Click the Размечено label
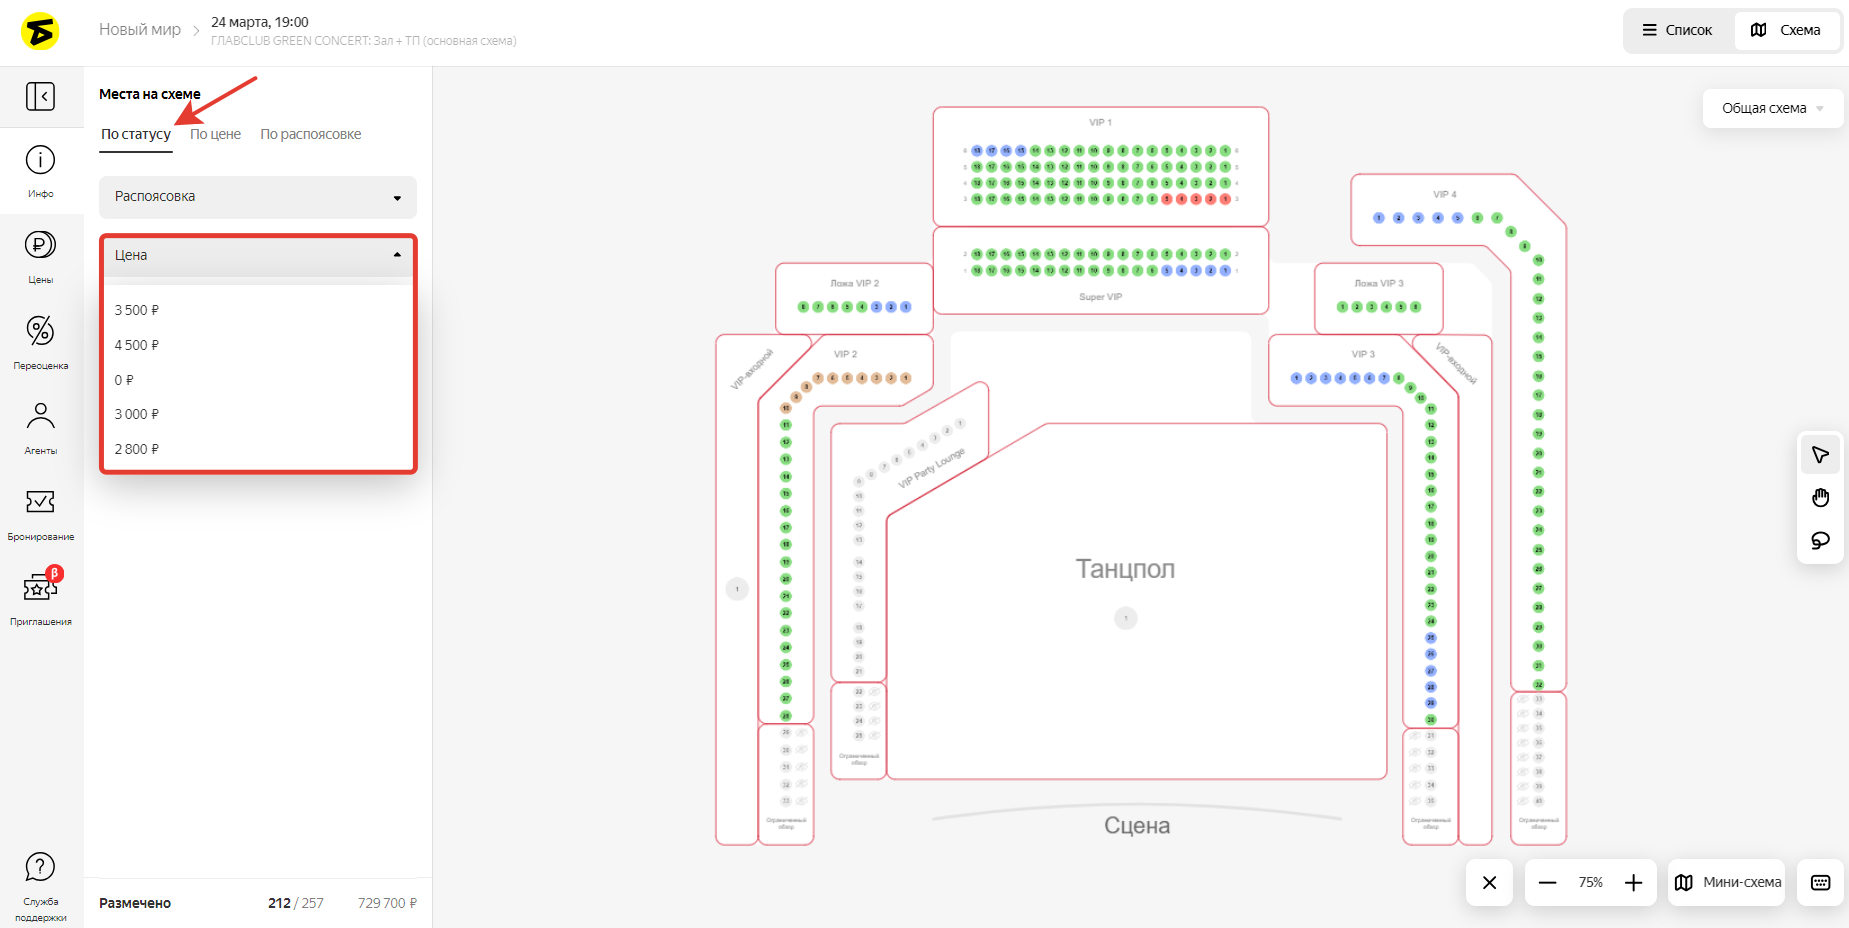1849x928 pixels. (x=135, y=903)
